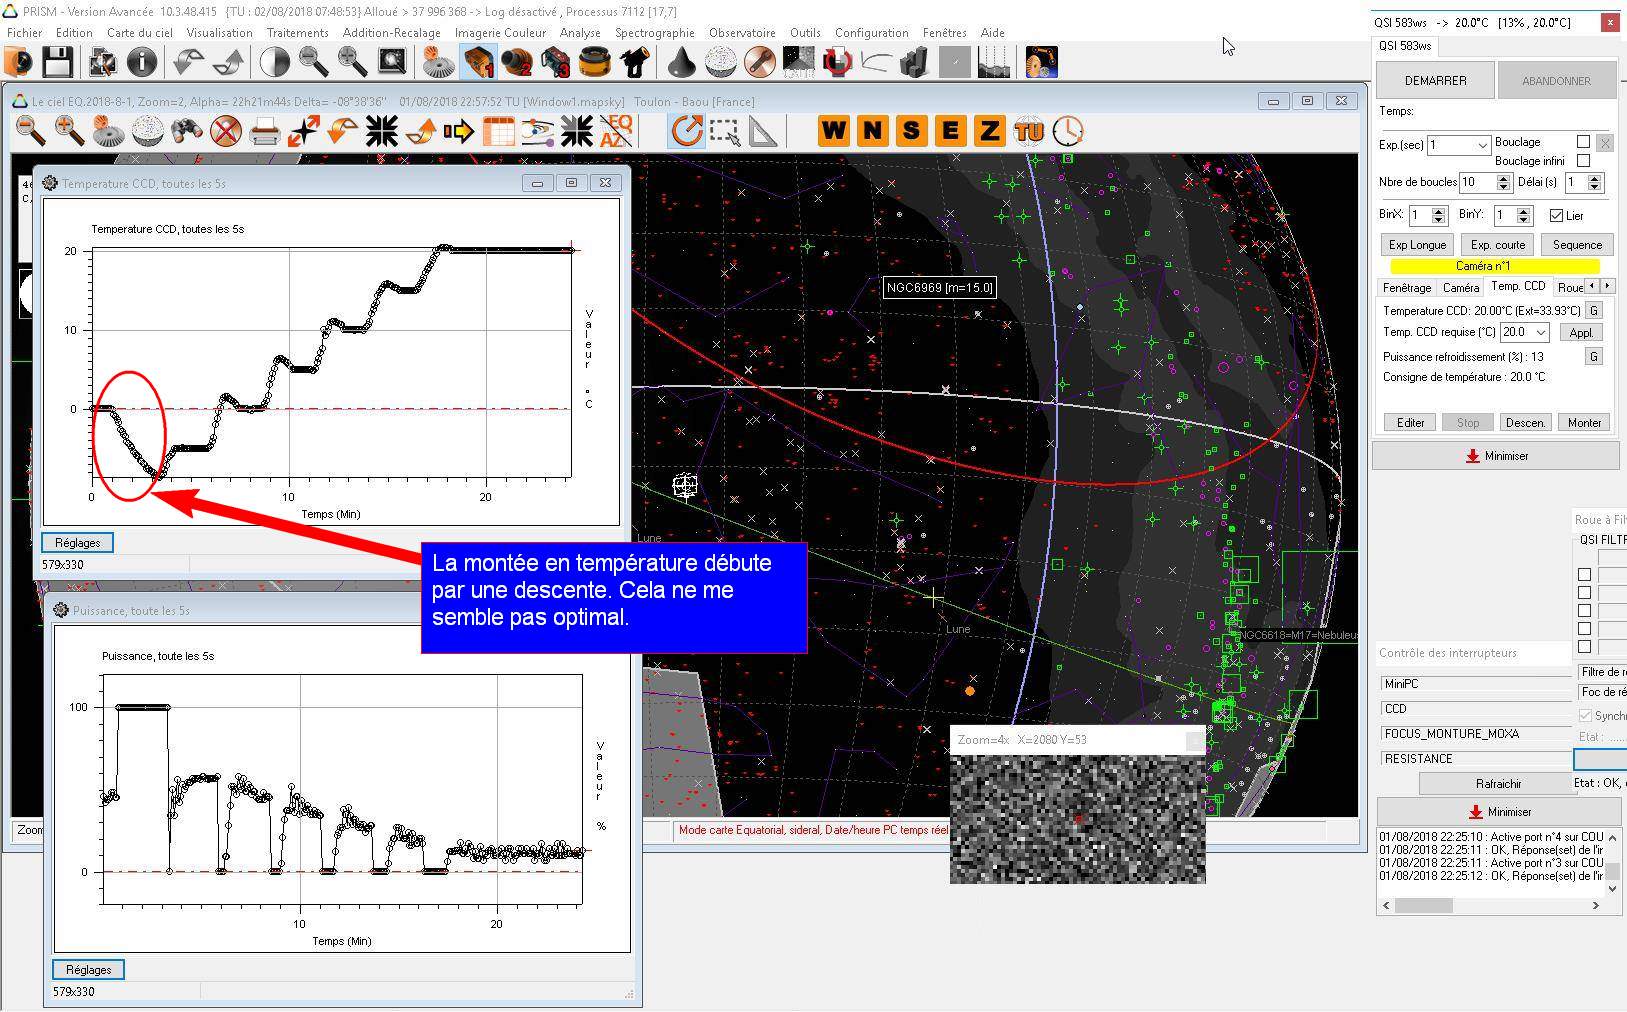Click the floppy disk save icon
Screen dimensions: 1627x1012
(x=58, y=63)
